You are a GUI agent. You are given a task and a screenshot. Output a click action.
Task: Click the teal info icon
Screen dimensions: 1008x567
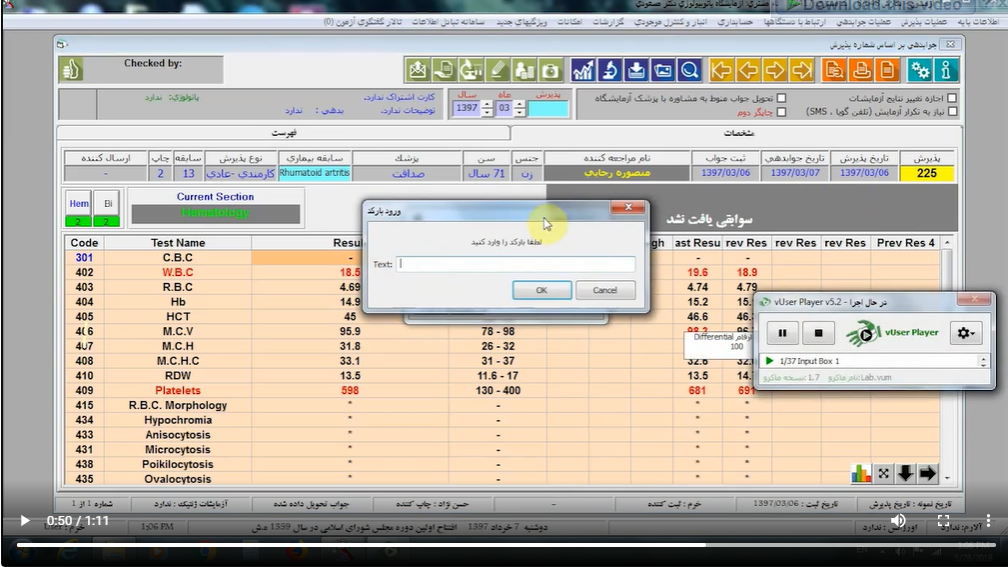tap(945, 70)
